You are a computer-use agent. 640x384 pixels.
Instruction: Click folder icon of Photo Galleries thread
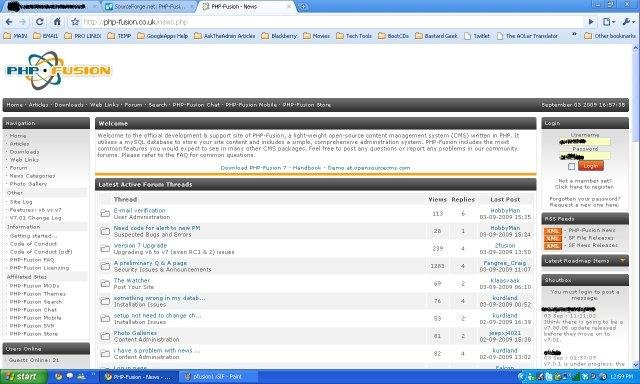105,336
